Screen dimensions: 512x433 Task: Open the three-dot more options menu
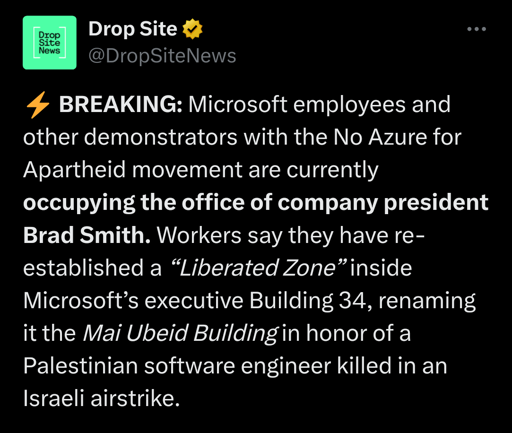coord(476,29)
